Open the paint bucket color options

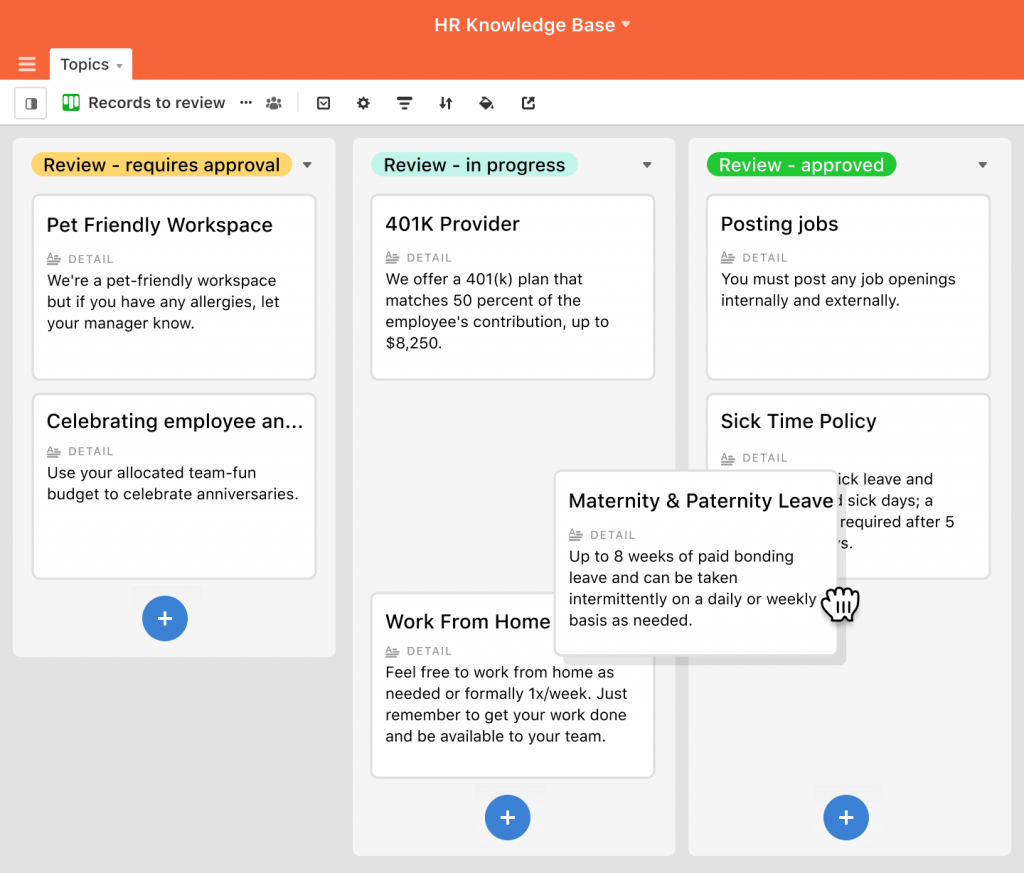487,103
